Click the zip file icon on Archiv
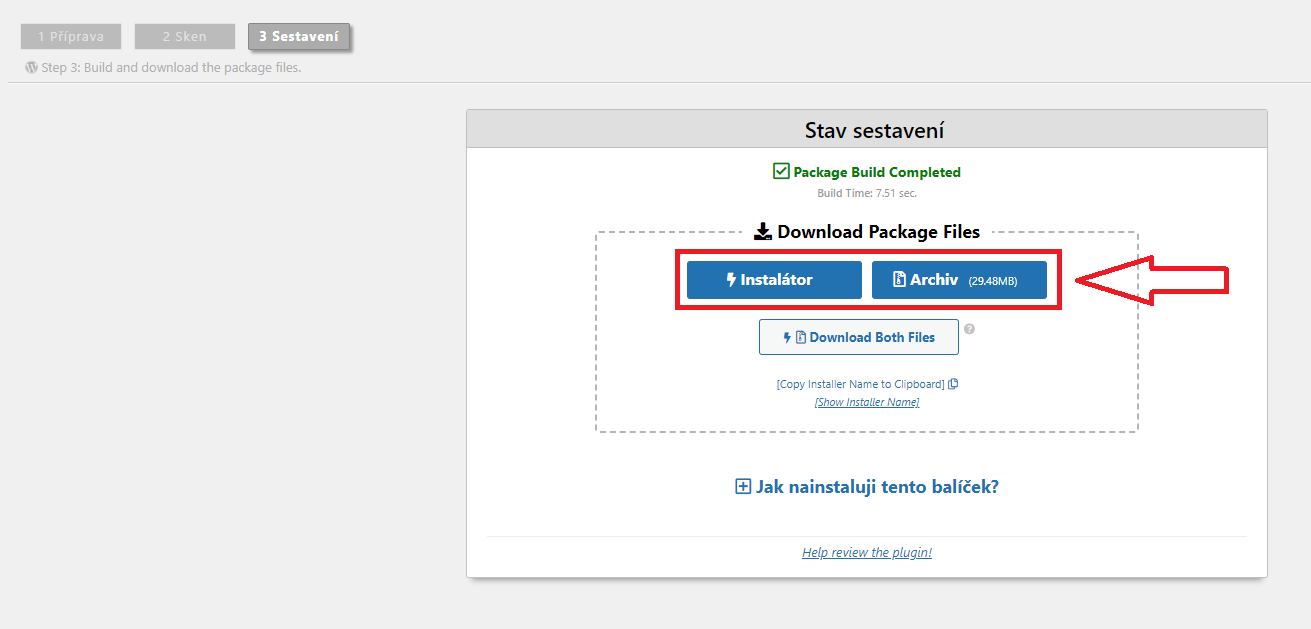 pos(899,280)
